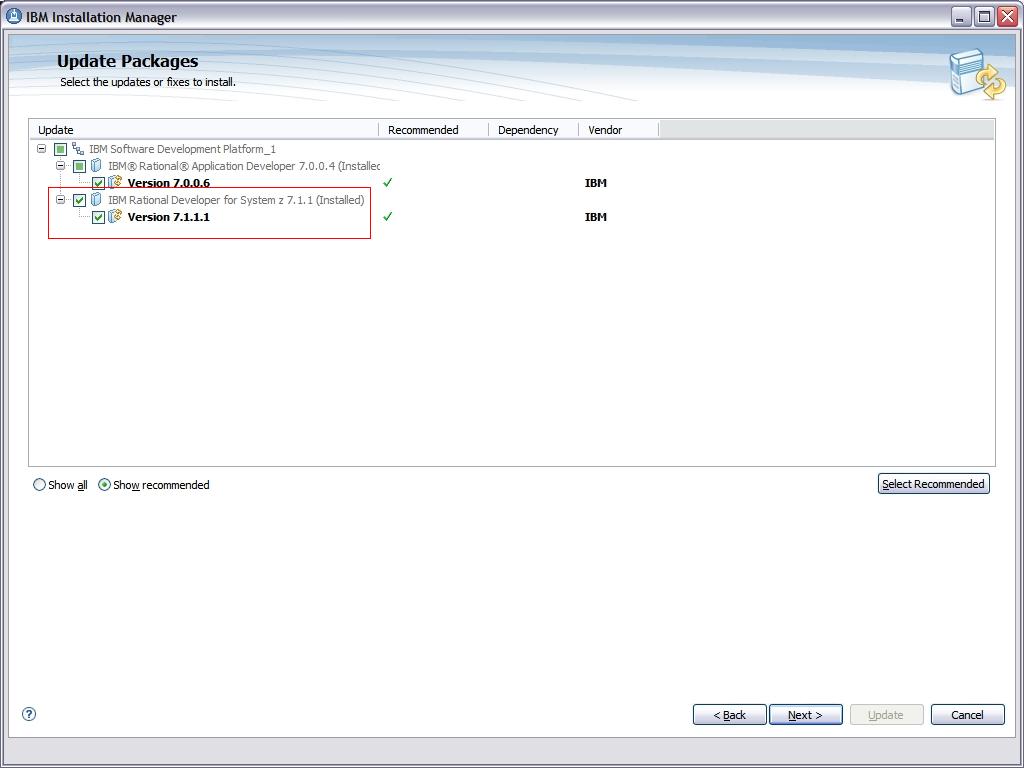The width and height of the screenshot is (1024, 768).
Task: Open help via the question mark icon
Action: pyautogui.click(x=29, y=714)
